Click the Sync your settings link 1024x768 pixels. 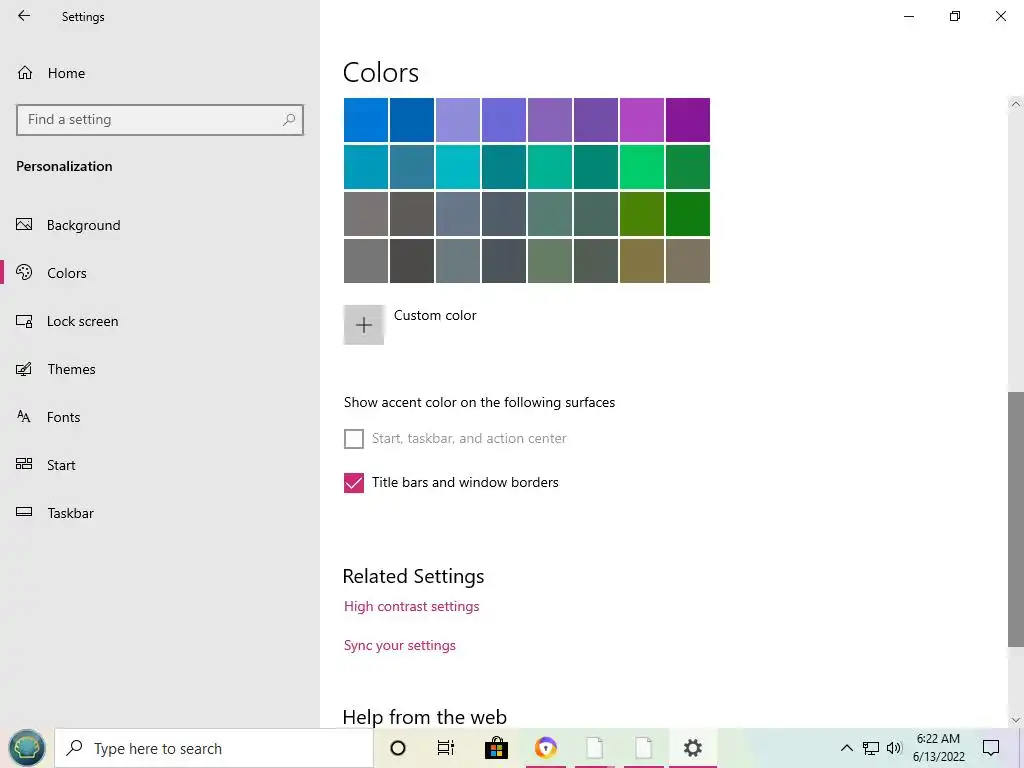[399, 645]
